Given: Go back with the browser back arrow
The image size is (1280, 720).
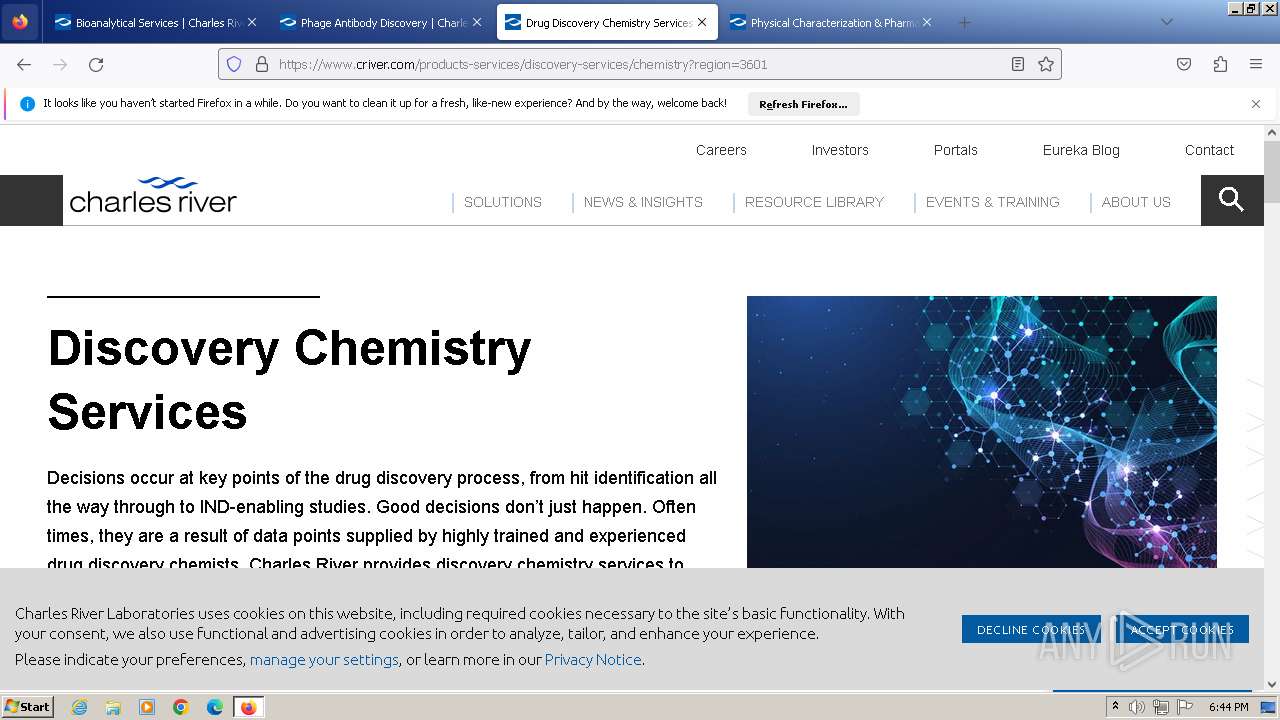Looking at the screenshot, I should pos(24,64).
